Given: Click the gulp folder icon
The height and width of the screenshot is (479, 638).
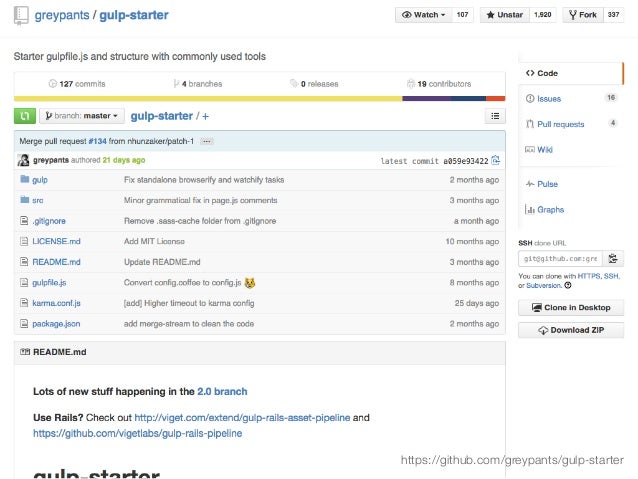Looking at the screenshot, I should point(24,179).
